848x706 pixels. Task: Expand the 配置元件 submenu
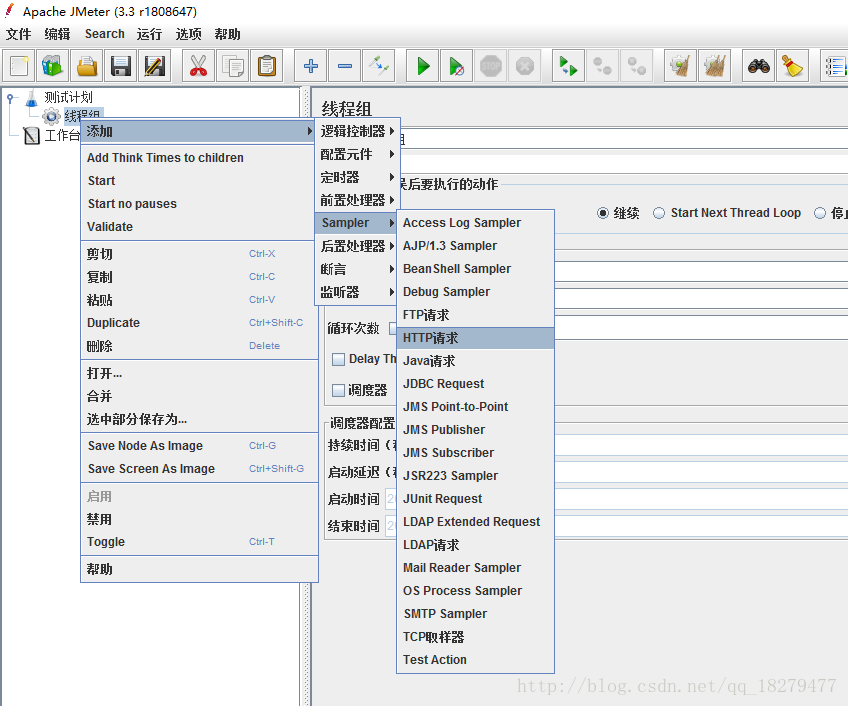click(357, 155)
